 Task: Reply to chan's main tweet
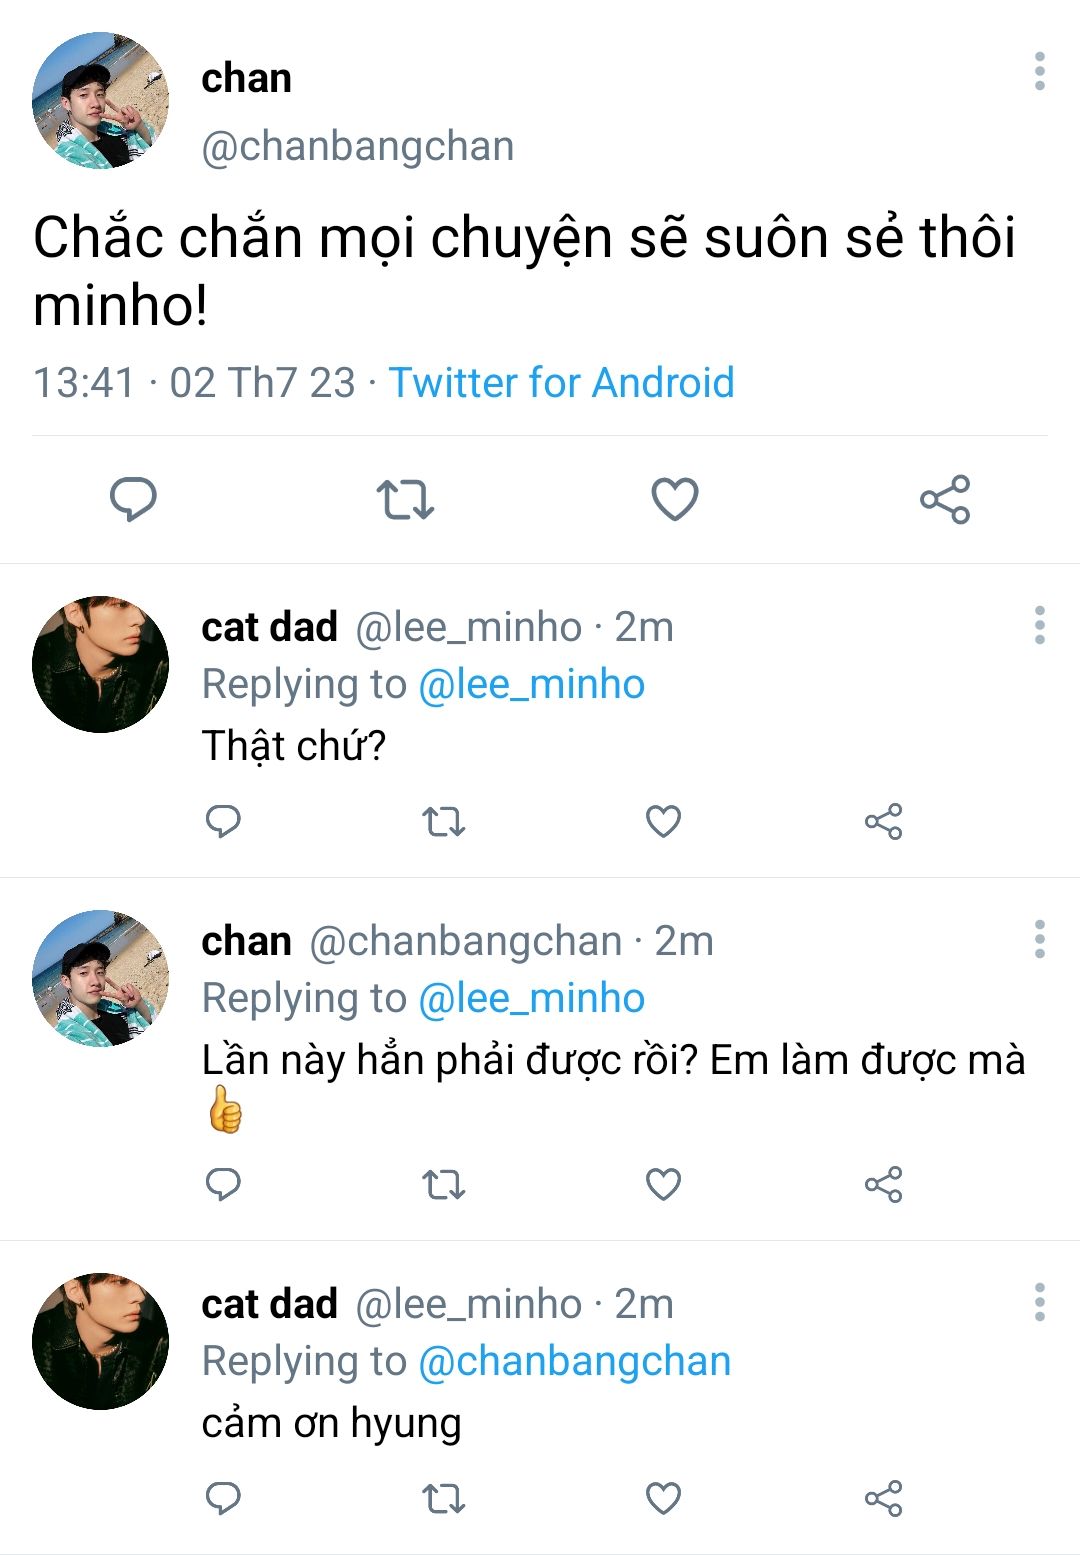coord(133,499)
